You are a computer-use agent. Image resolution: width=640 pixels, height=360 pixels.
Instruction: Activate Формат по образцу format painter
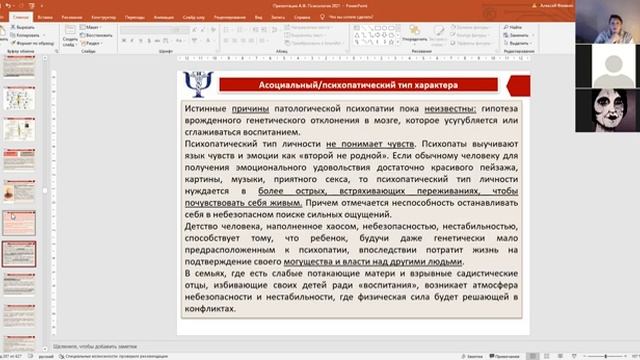click(x=32, y=43)
